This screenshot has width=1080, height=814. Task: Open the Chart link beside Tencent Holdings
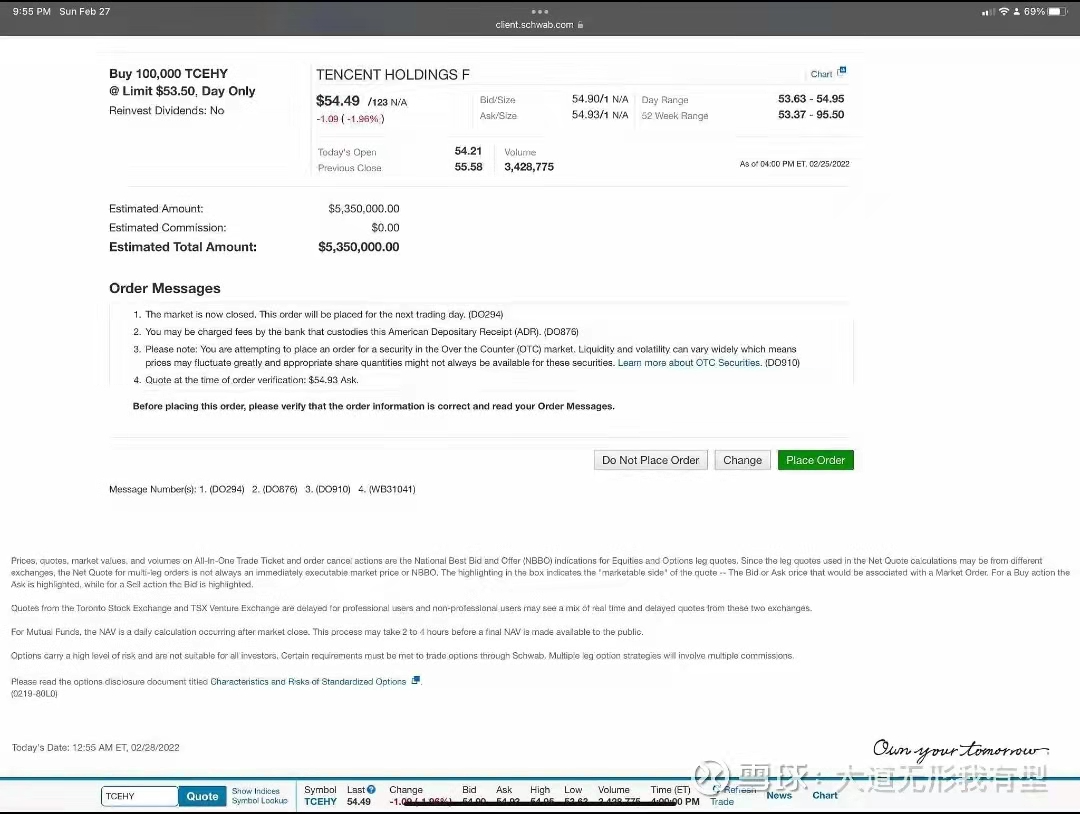click(821, 74)
